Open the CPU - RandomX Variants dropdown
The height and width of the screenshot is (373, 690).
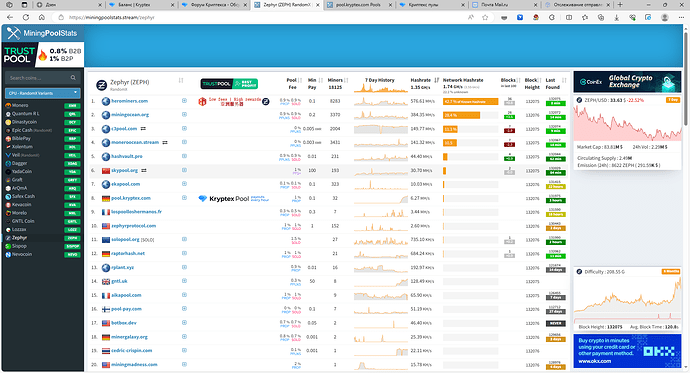[x=42, y=93]
